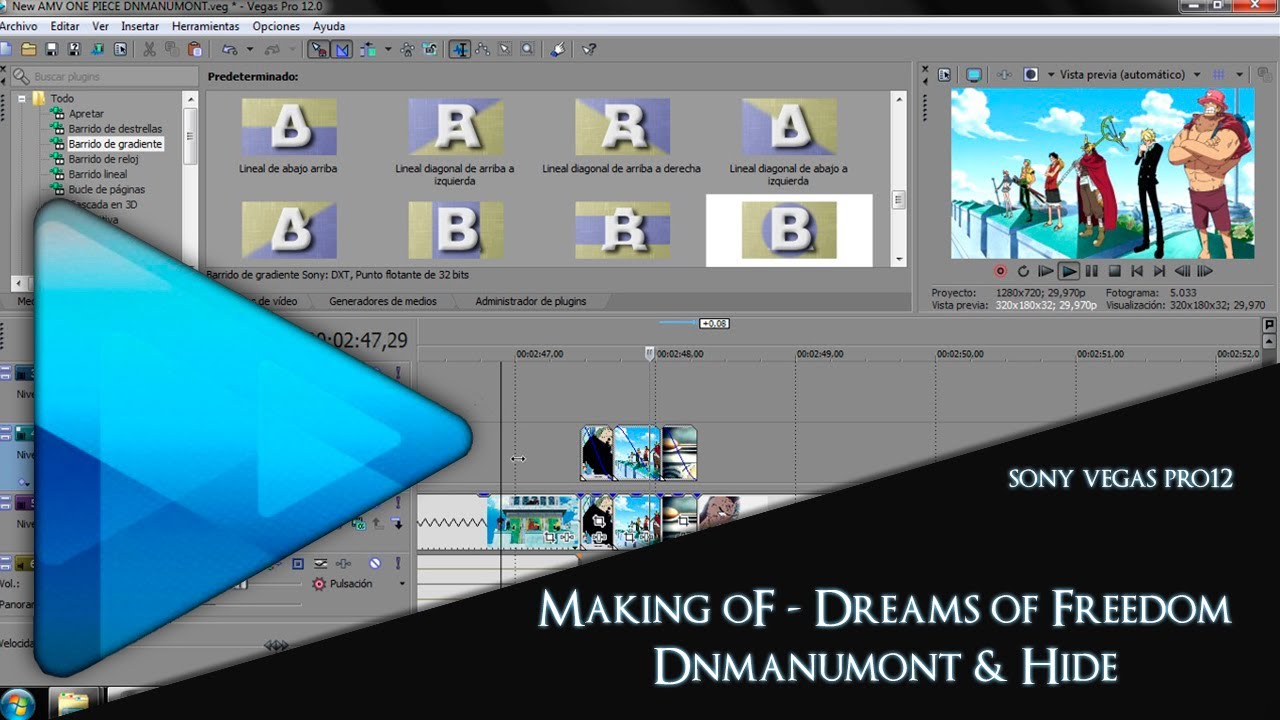Switch to Generadores de medios tab
The width and height of the screenshot is (1280, 720).
coord(382,301)
